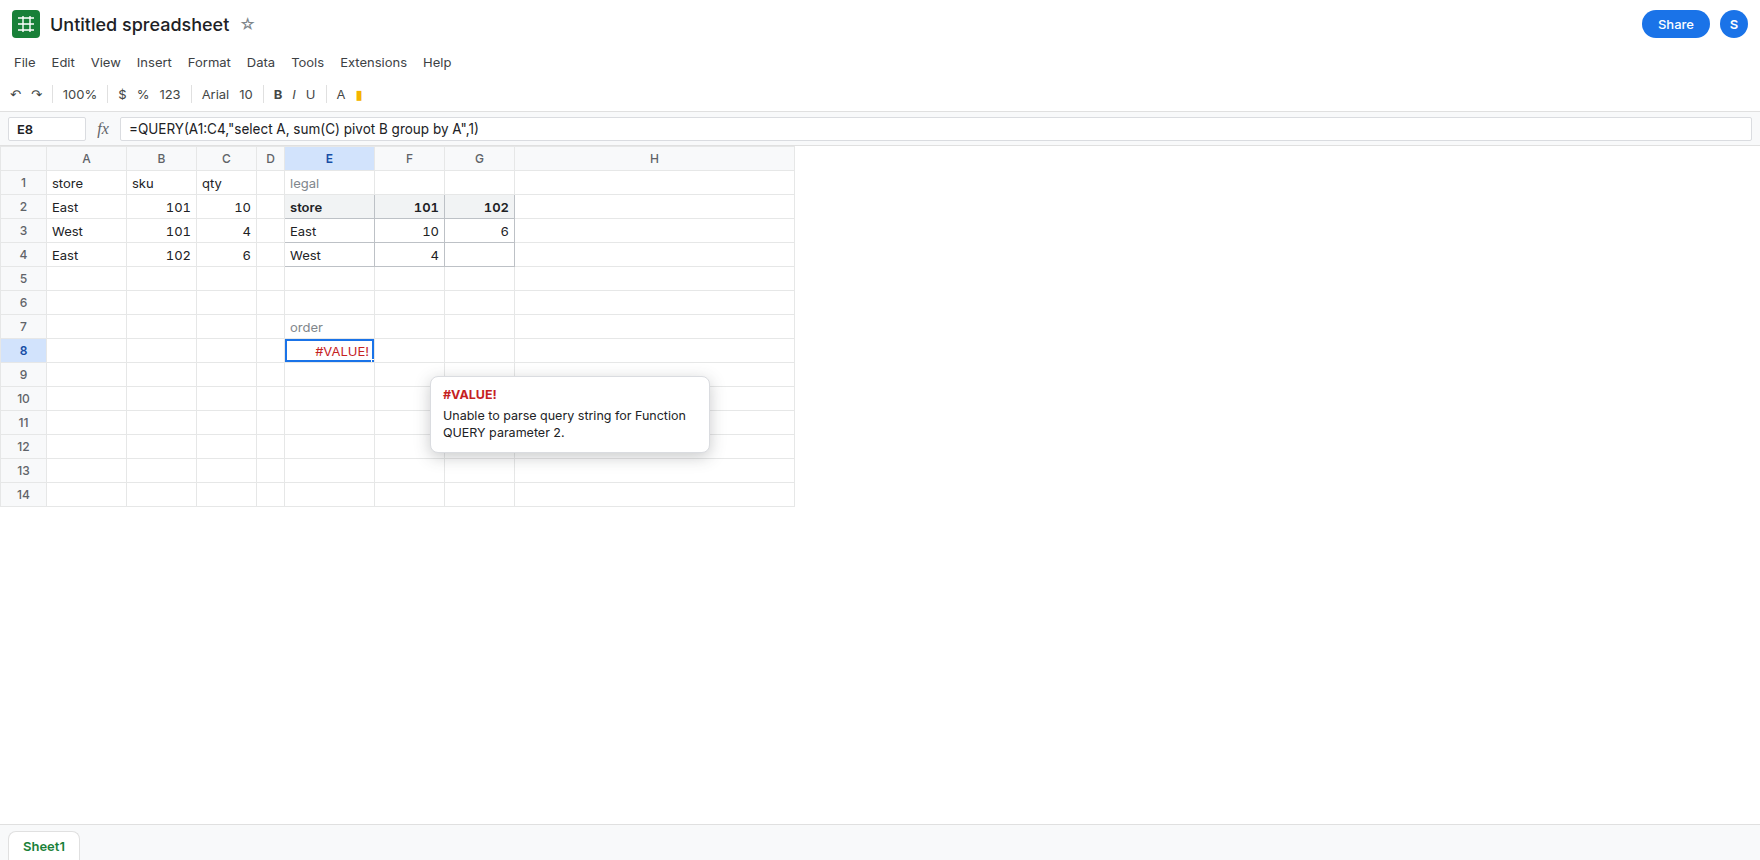
Task: Toggle italic formatting
Action: [x=294, y=94]
